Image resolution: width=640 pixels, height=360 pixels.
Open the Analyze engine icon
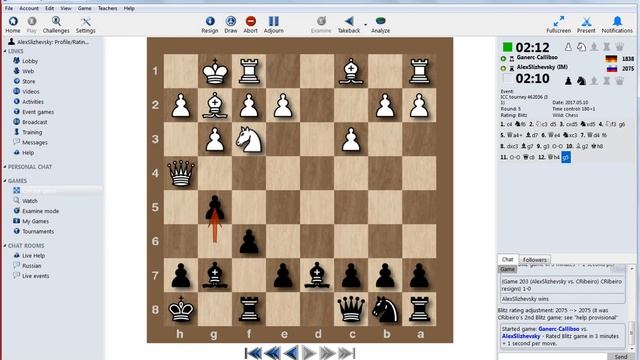[380, 25]
